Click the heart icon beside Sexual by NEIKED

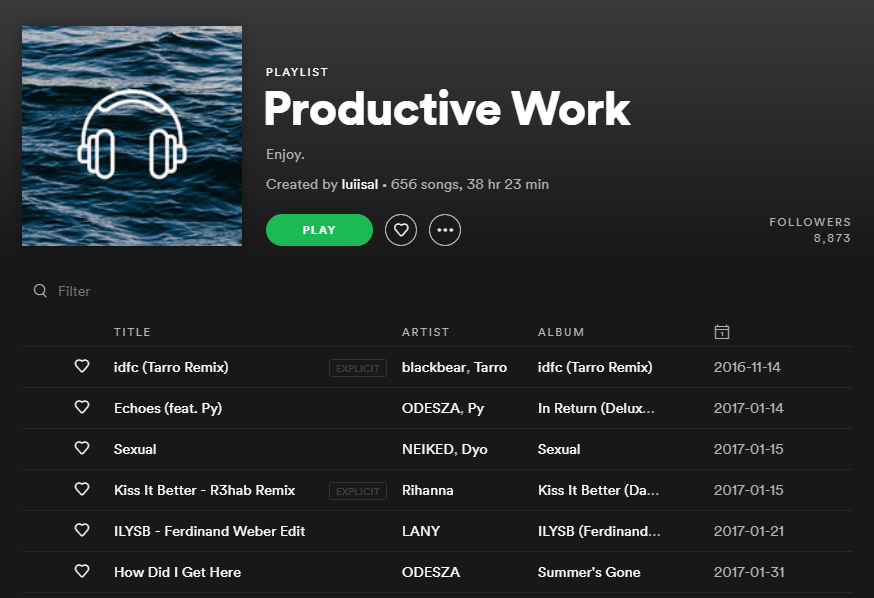pos(82,449)
